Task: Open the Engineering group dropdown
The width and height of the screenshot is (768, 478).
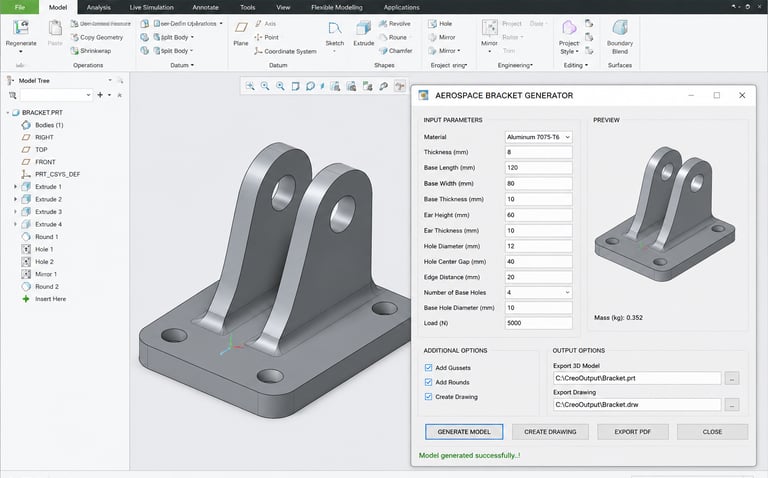Action: pos(515,65)
